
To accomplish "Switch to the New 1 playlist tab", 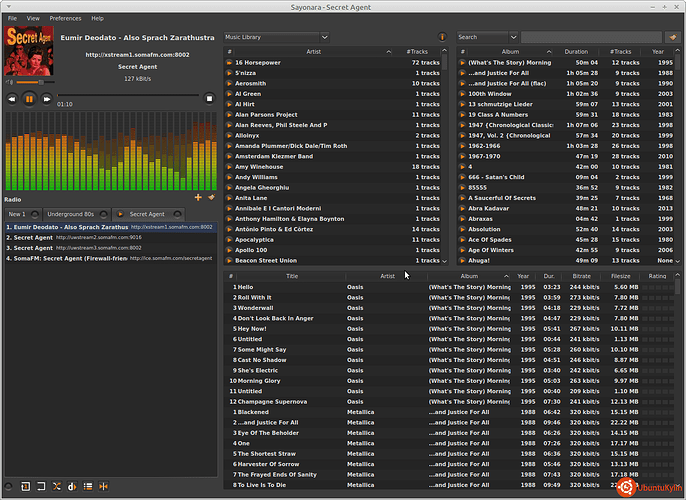I will (17, 214).
